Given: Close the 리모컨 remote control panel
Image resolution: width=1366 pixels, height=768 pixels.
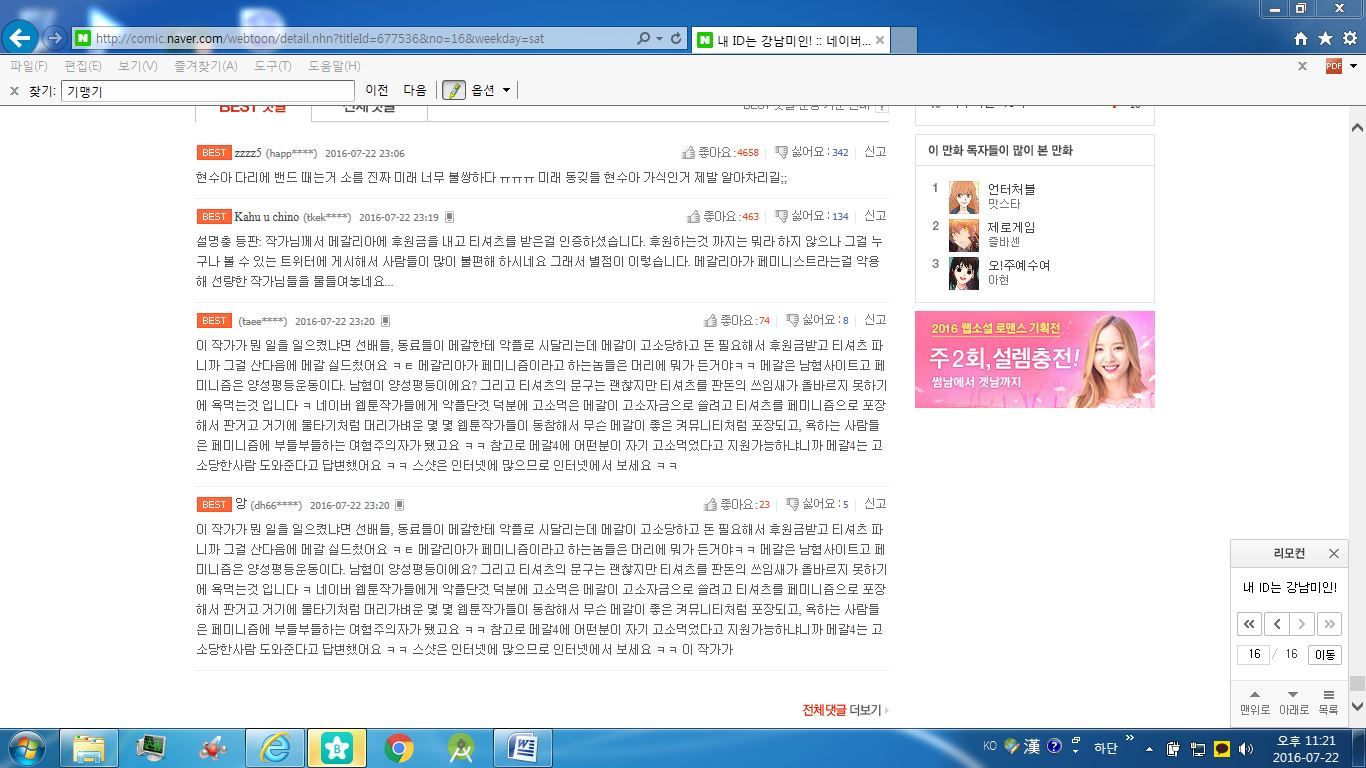Looking at the screenshot, I should pyautogui.click(x=1333, y=553).
